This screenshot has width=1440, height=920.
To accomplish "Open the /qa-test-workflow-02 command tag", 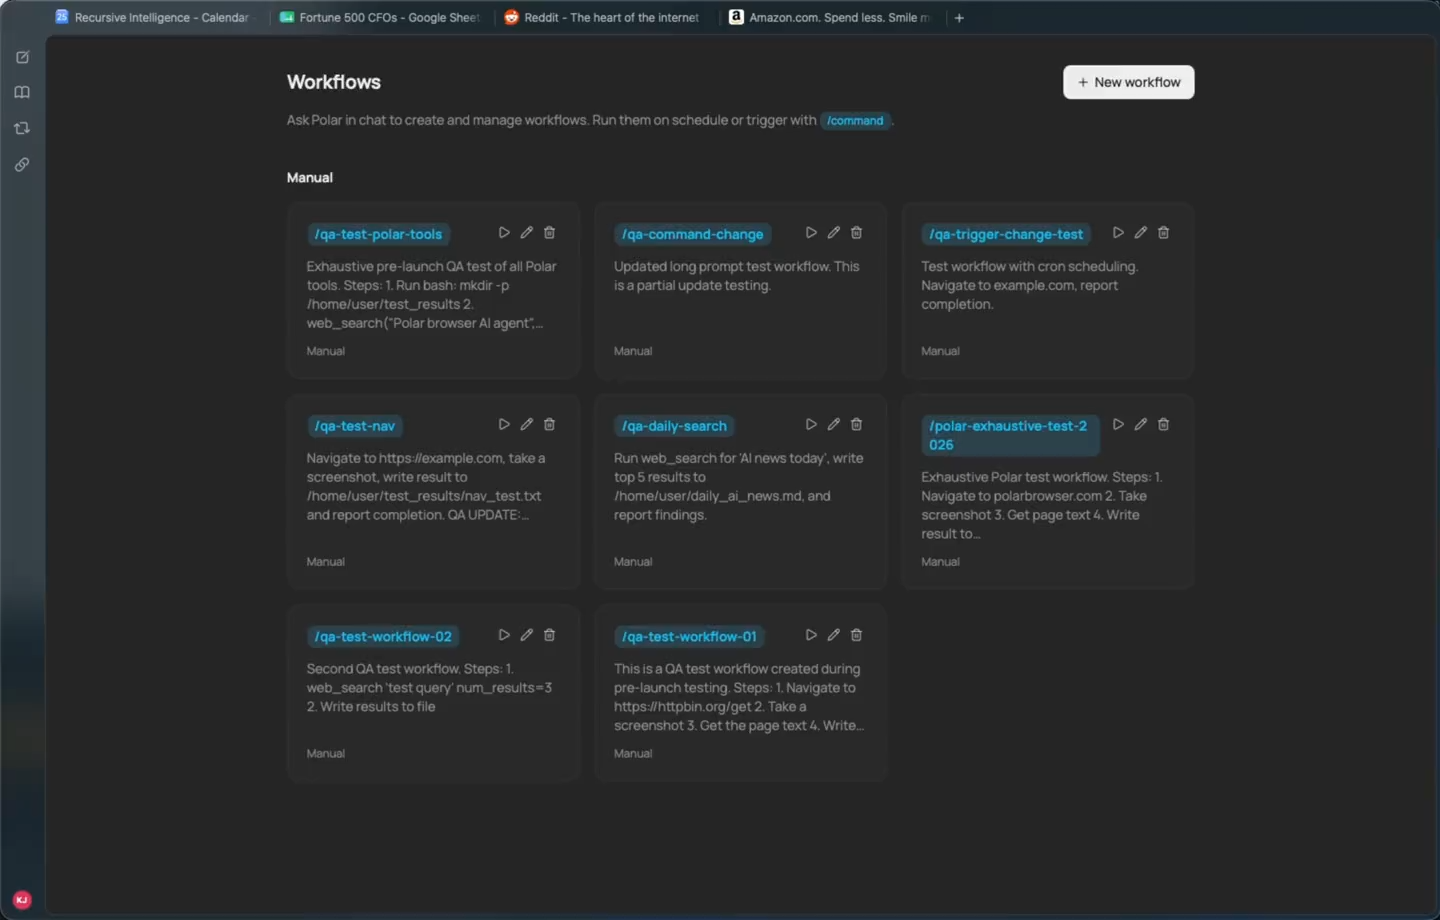I will pyautogui.click(x=383, y=637).
